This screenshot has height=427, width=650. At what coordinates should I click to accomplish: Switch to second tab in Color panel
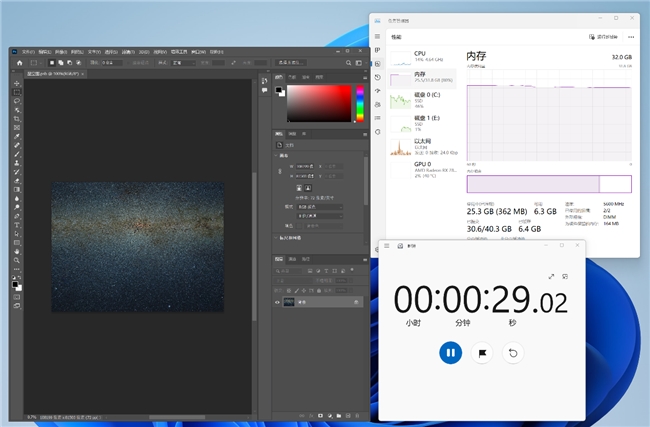pyautogui.click(x=292, y=77)
